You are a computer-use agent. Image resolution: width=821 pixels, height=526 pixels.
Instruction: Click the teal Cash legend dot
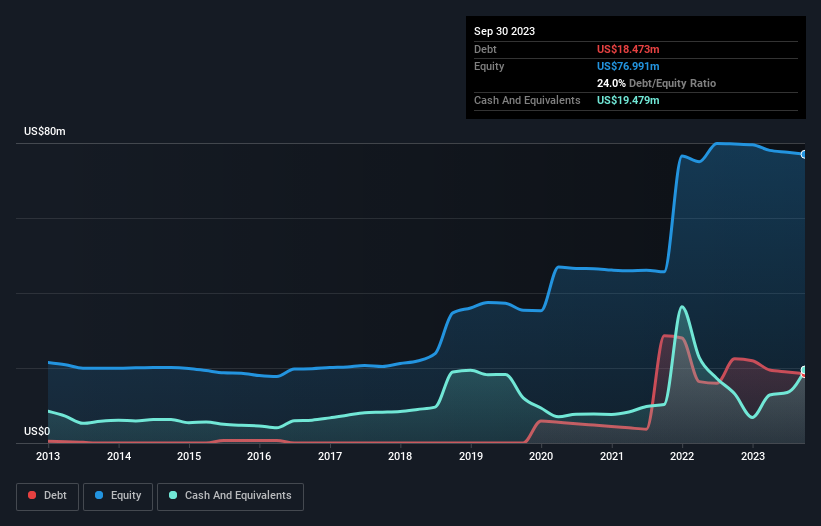pyautogui.click(x=173, y=495)
